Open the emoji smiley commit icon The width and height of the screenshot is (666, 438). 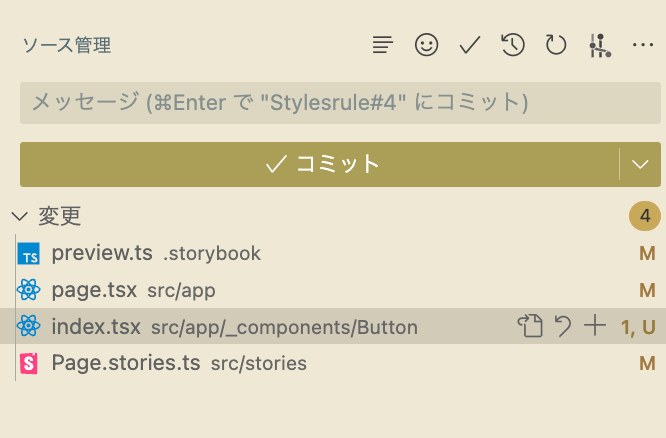pyautogui.click(x=426, y=45)
